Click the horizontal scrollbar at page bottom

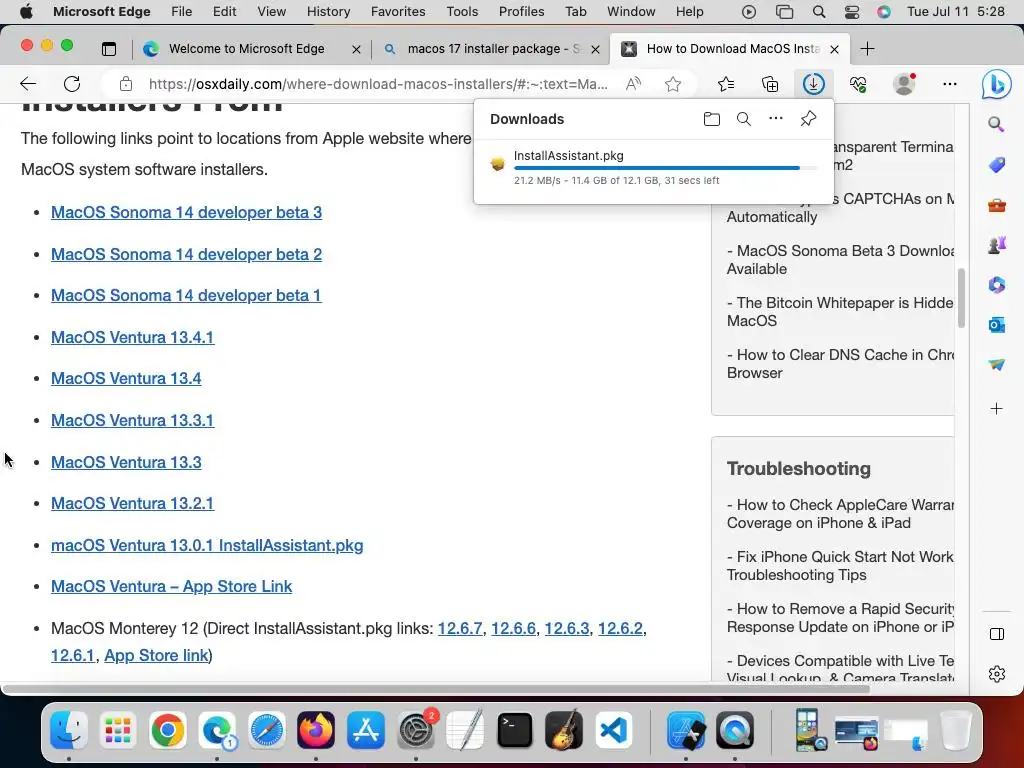436,688
